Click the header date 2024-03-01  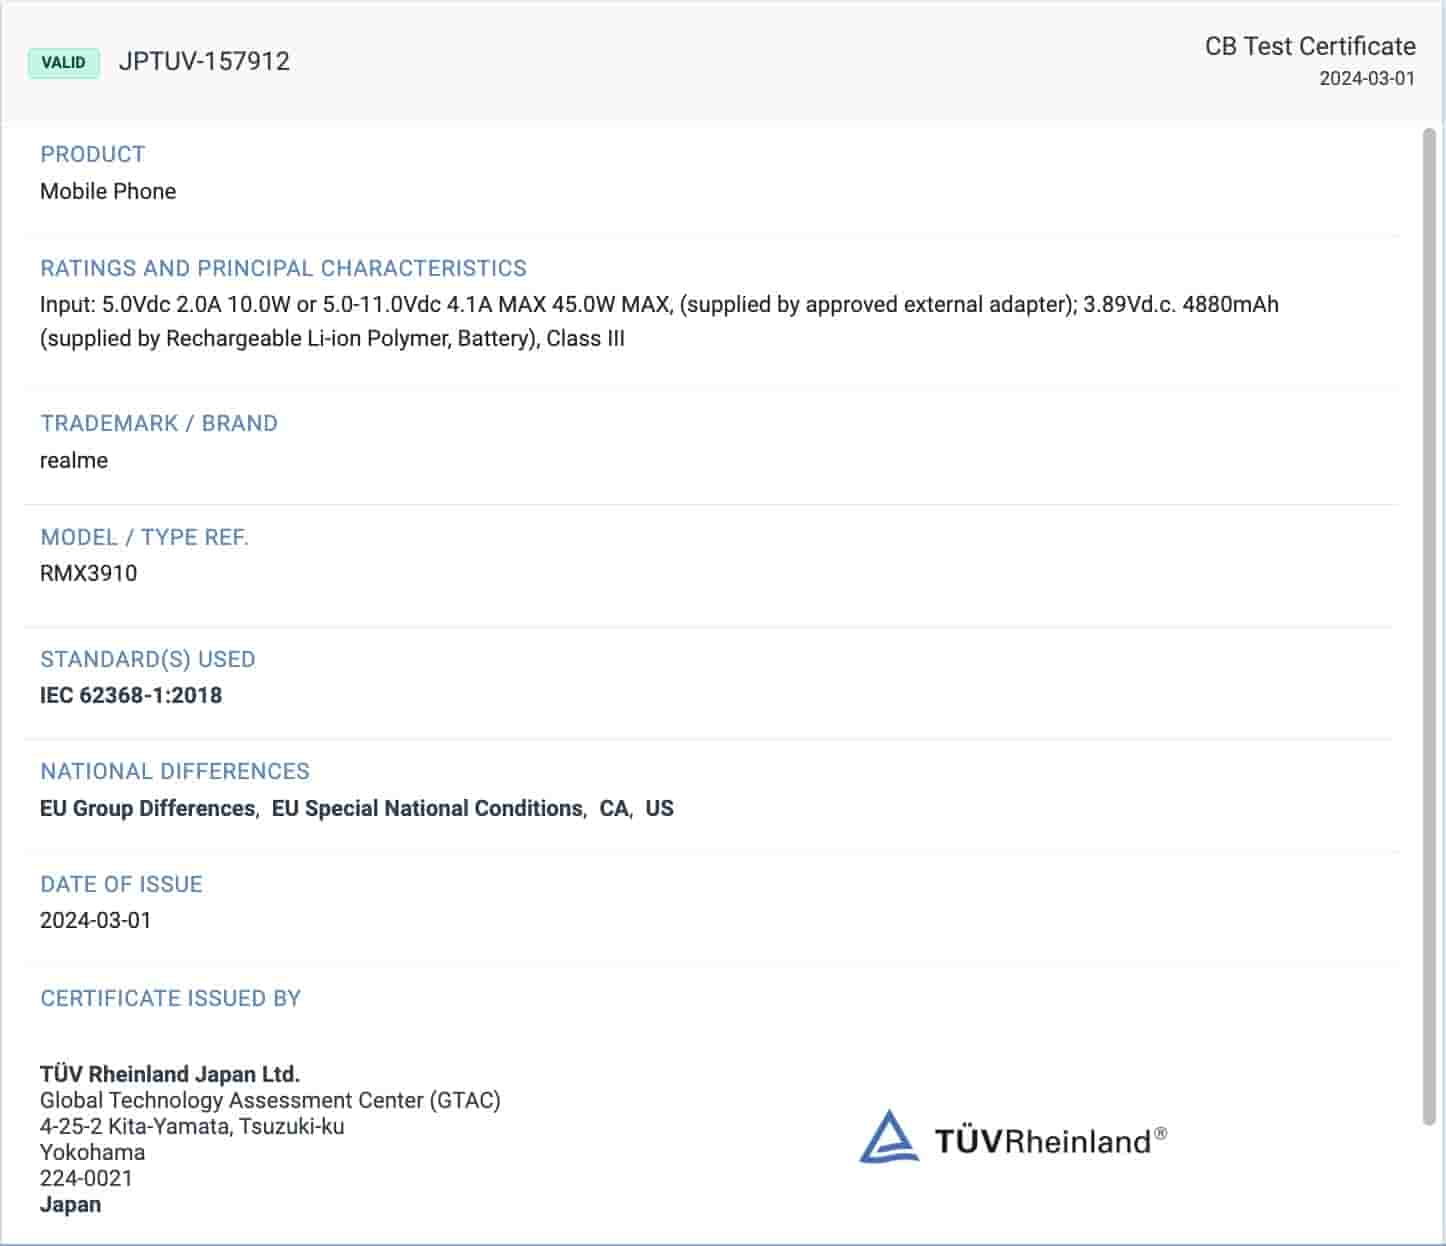tap(1366, 79)
